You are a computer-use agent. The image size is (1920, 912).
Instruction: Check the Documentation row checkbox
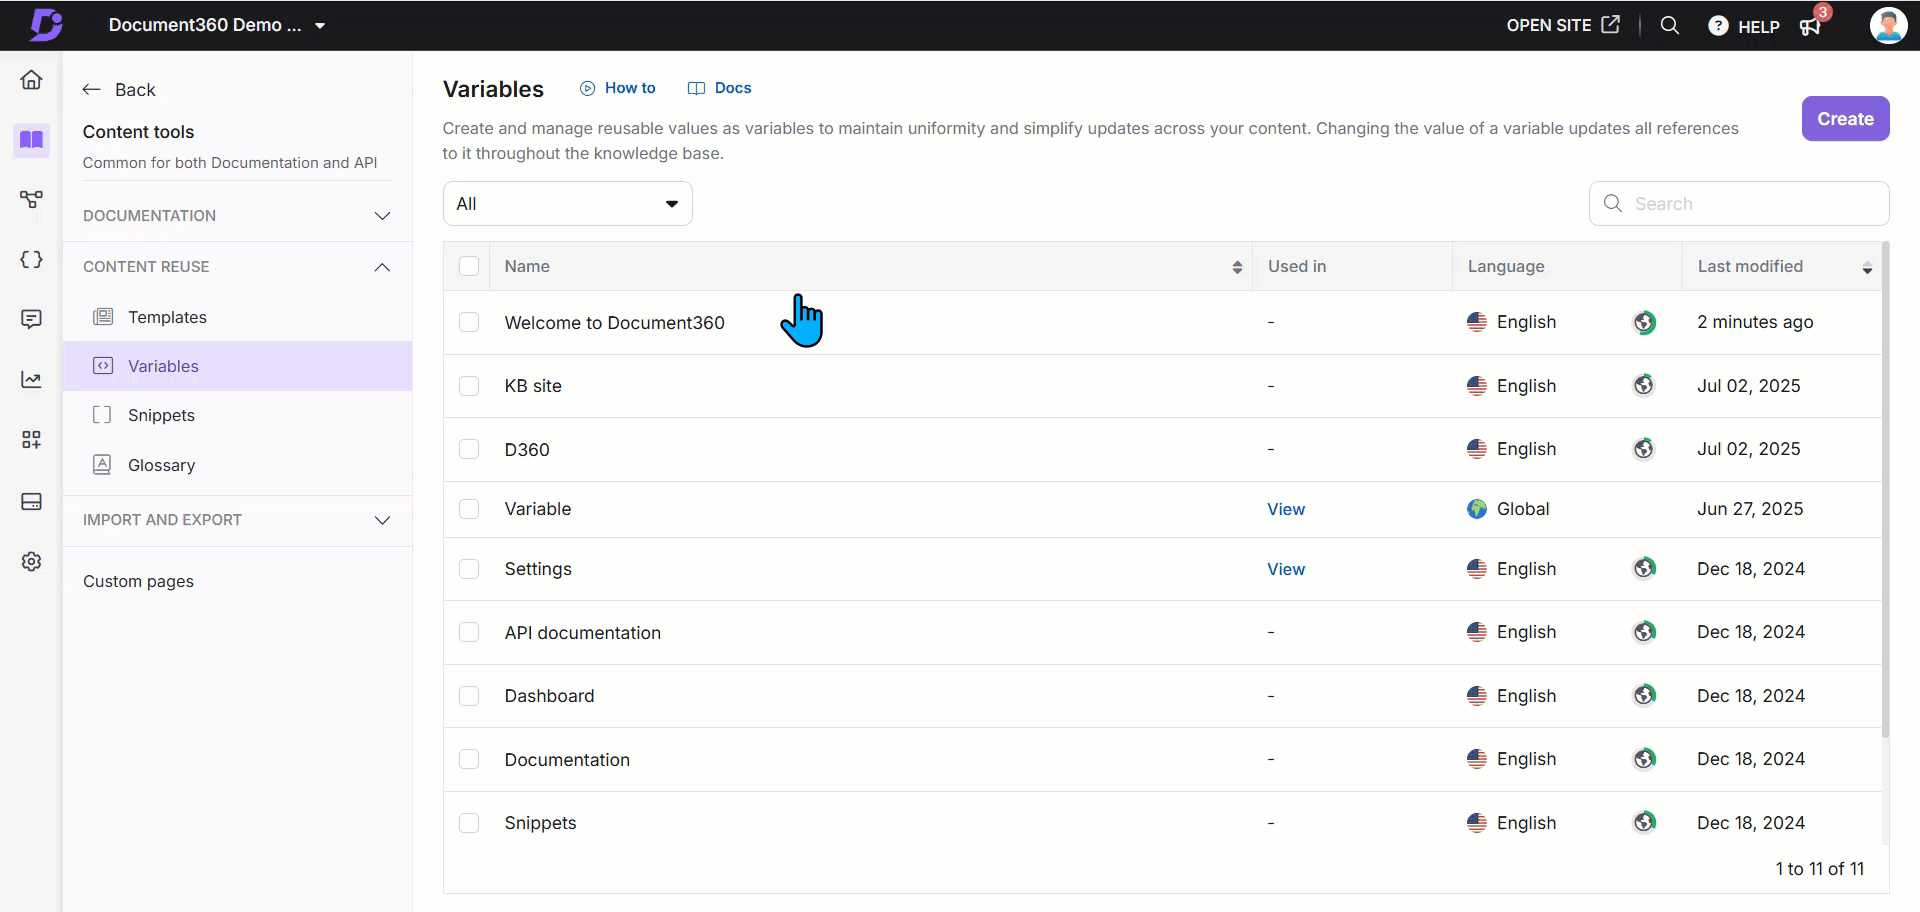469,759
